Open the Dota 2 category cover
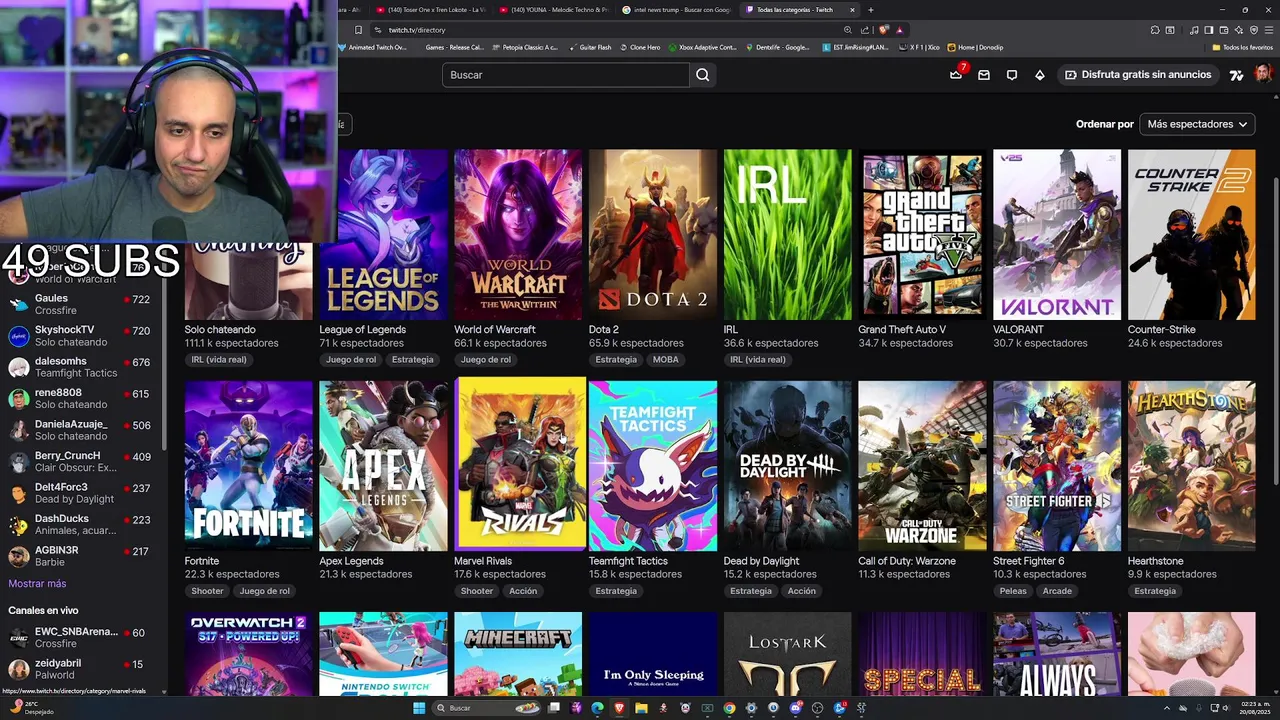Screen dimensions: 1280x720 (x=653, y=235)
